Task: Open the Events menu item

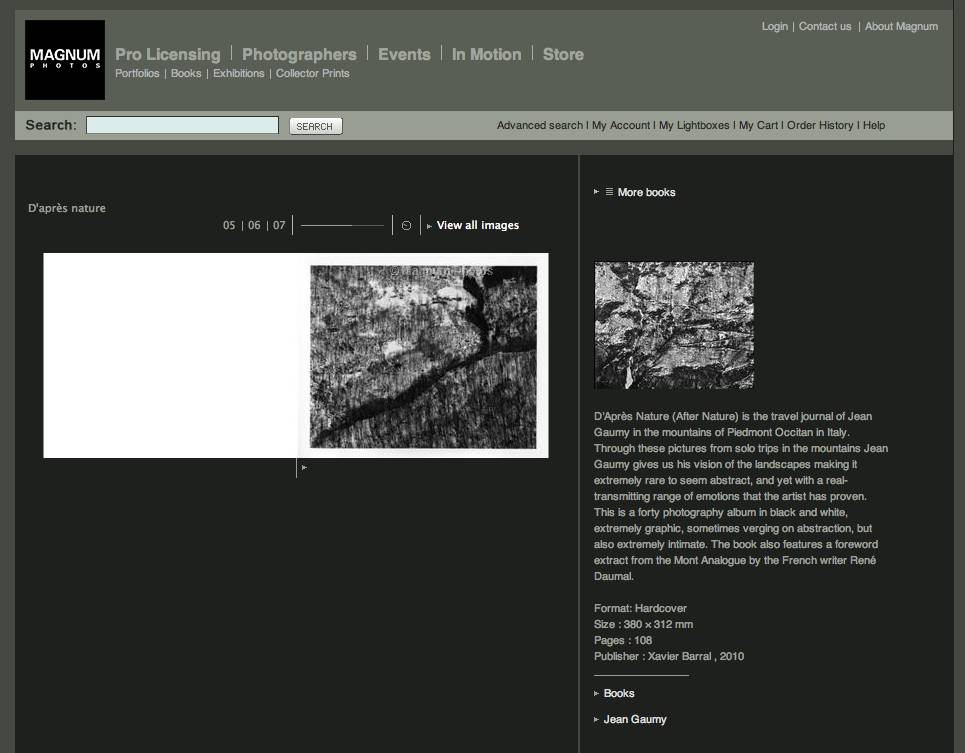Action: (x=404, y=54)
